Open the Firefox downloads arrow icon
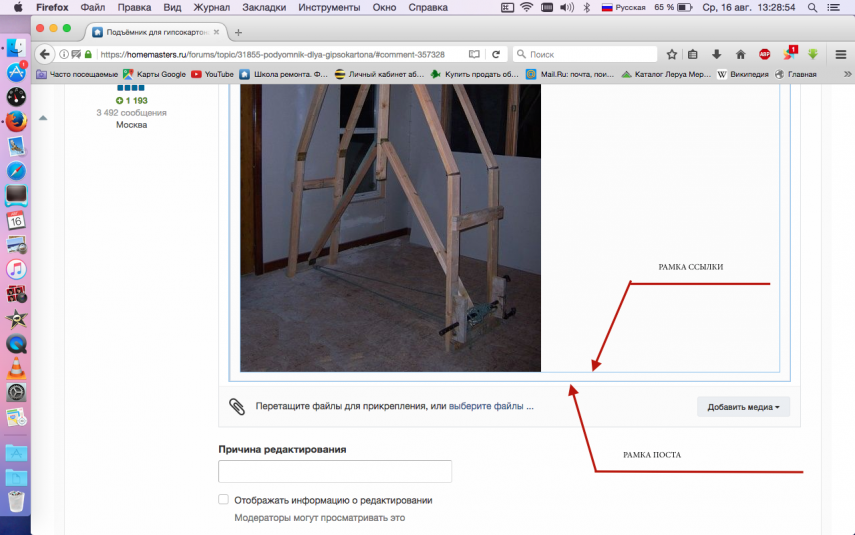The image size is (855, 535). pyautogui.click(x=717, y=54)
